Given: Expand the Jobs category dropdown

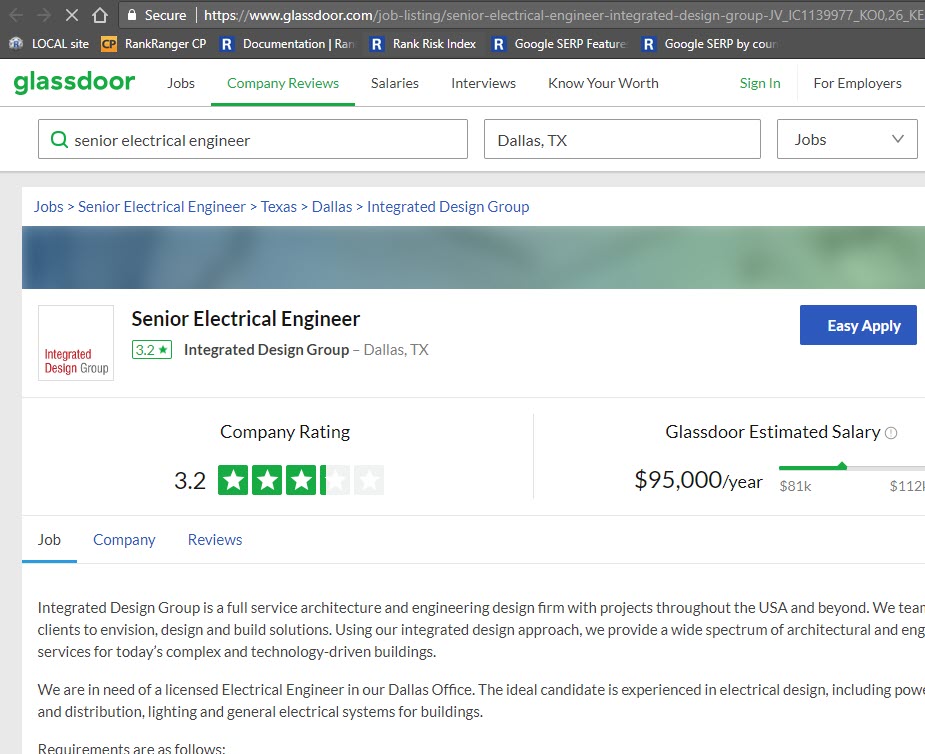Looking at the screenshot, I should tap(847, 139).
